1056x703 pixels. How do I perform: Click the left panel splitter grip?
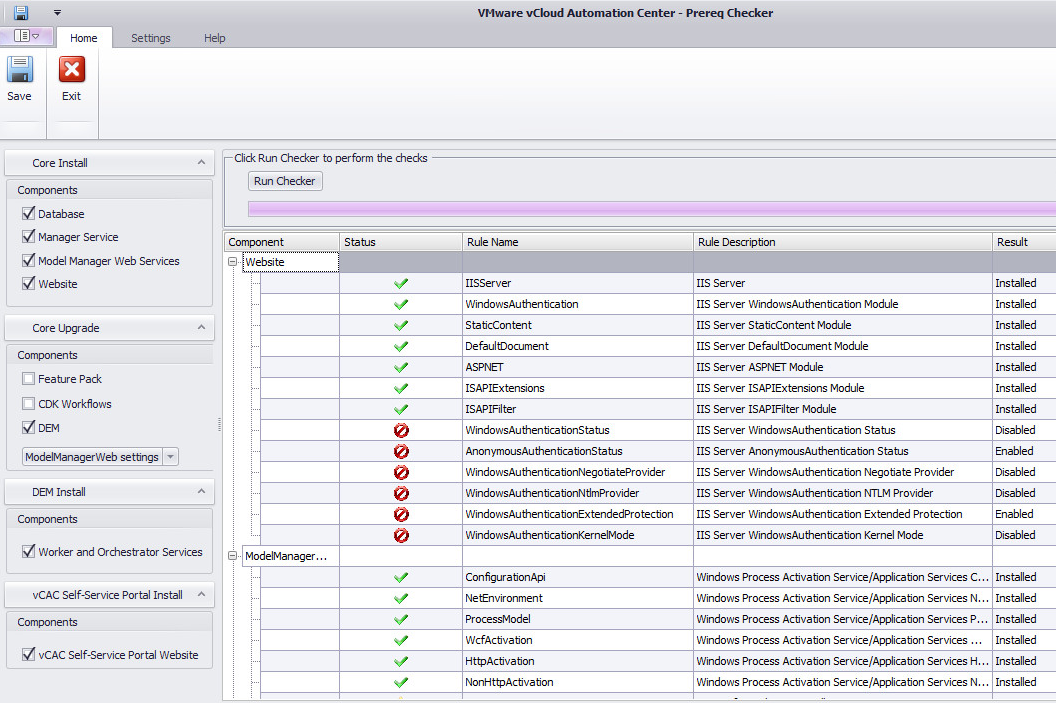[x=220, y=424]
